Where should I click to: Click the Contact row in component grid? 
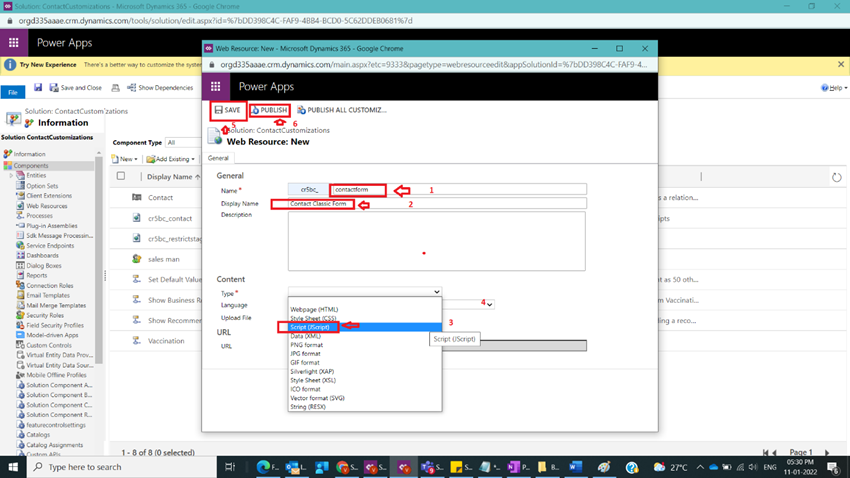160,198
